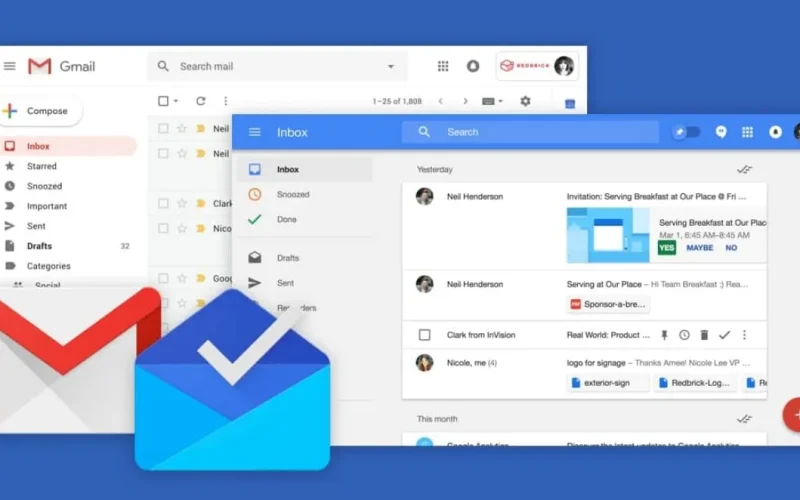Open the Inbox app hamburger menu
This screenshot has height=500, width=800.
(255, 132)
